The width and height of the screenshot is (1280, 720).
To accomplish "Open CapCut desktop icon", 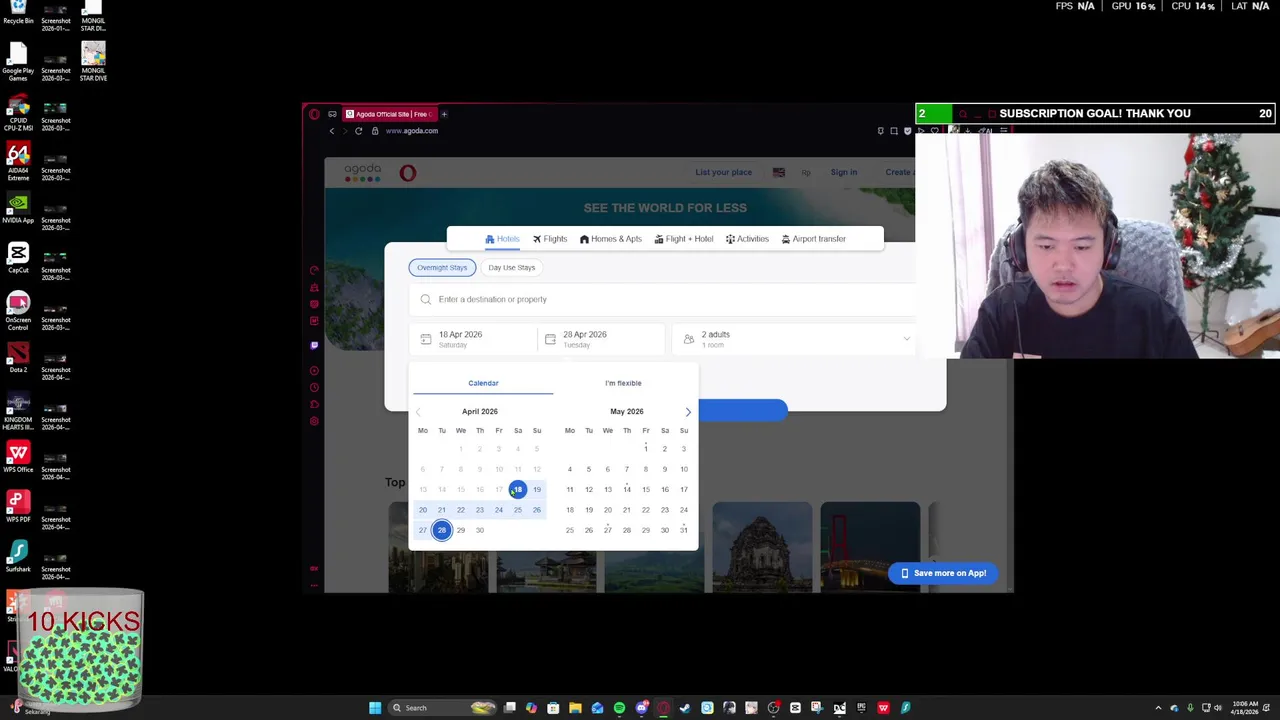I will (x=18, y=258).
